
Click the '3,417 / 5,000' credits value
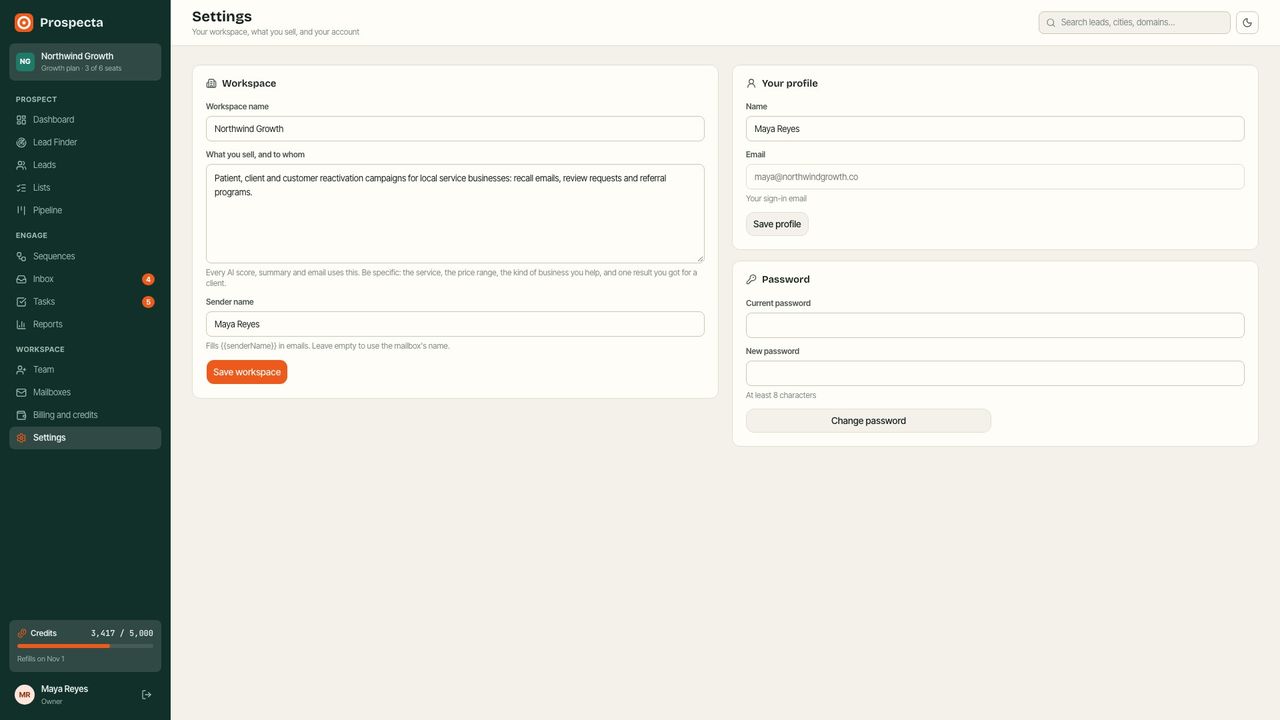pos(122,633)
